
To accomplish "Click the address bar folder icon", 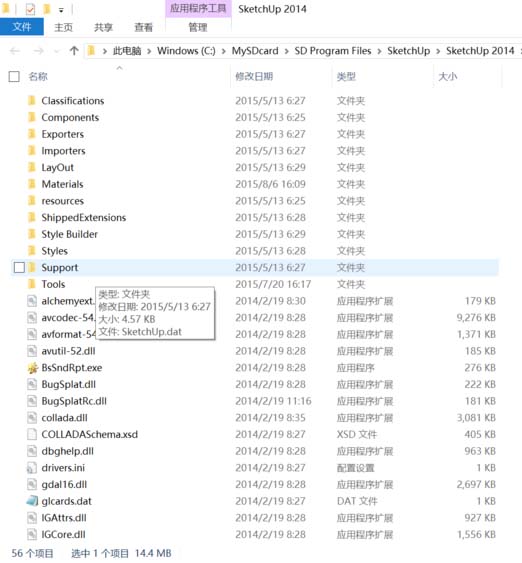I will [92, 51].
